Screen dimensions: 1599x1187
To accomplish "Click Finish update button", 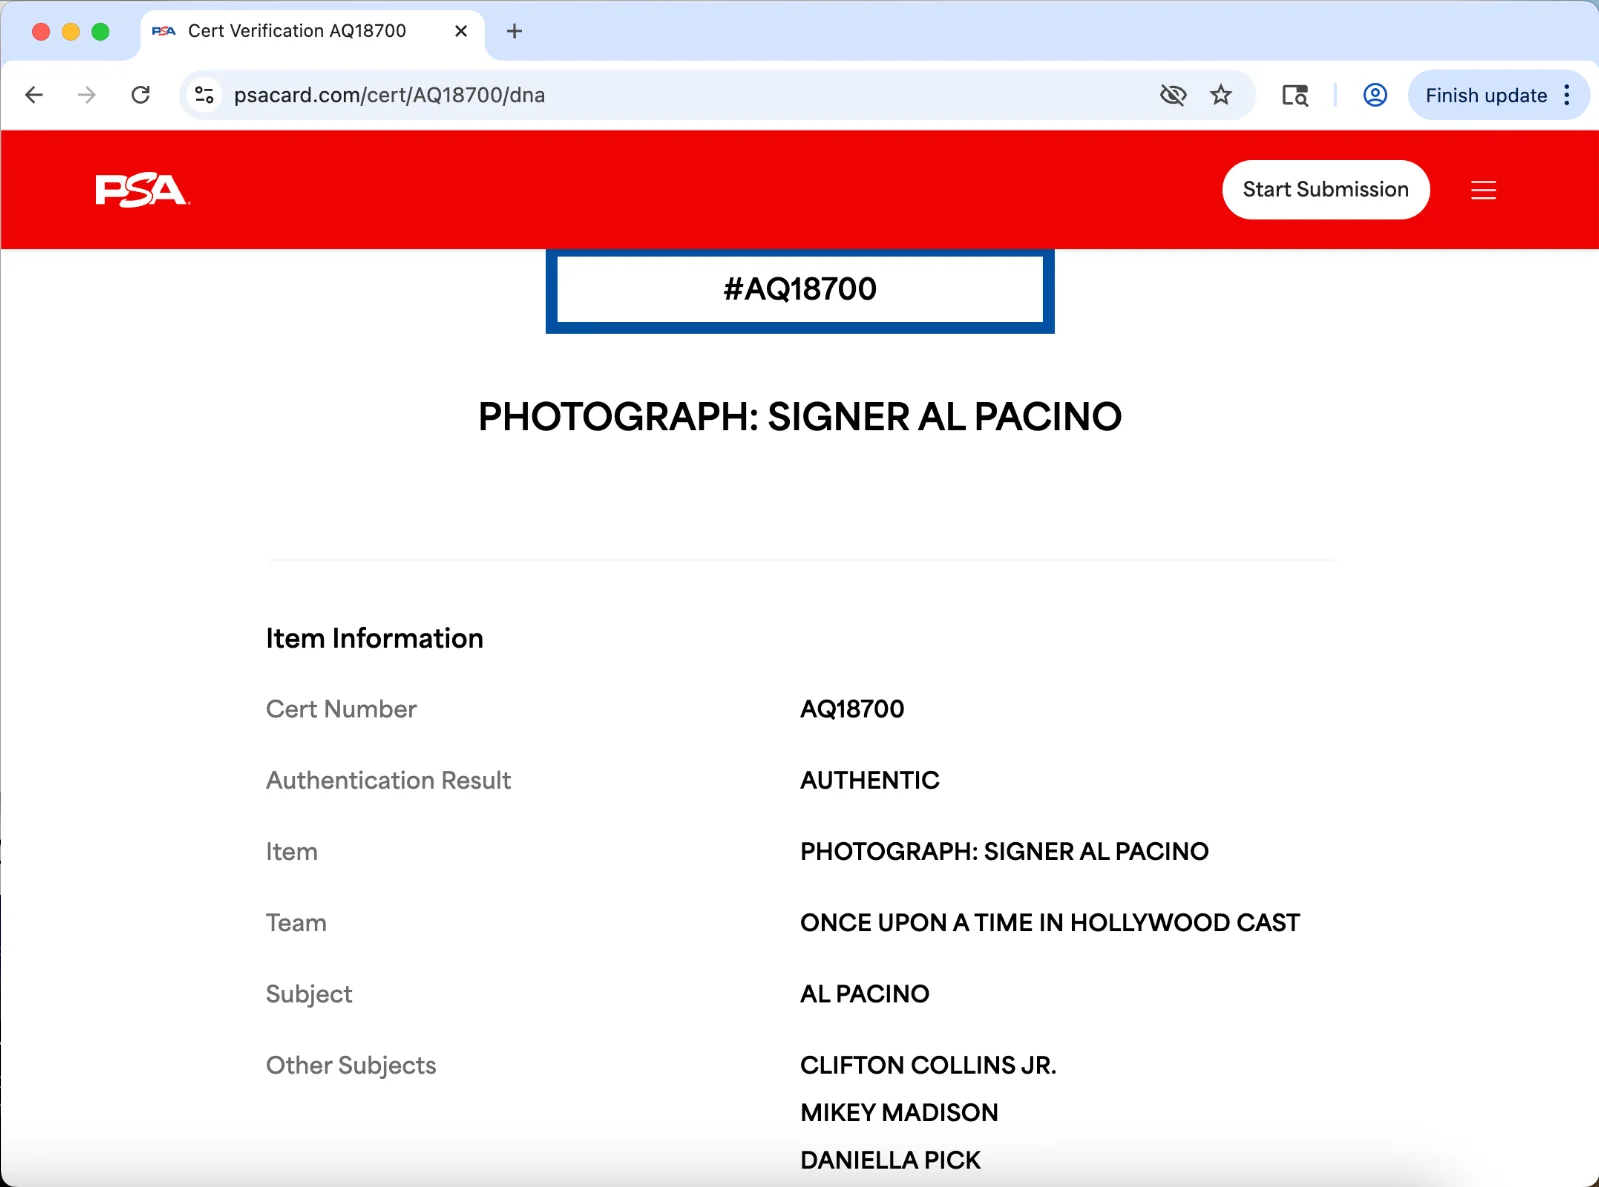I will coord(1486,95).
